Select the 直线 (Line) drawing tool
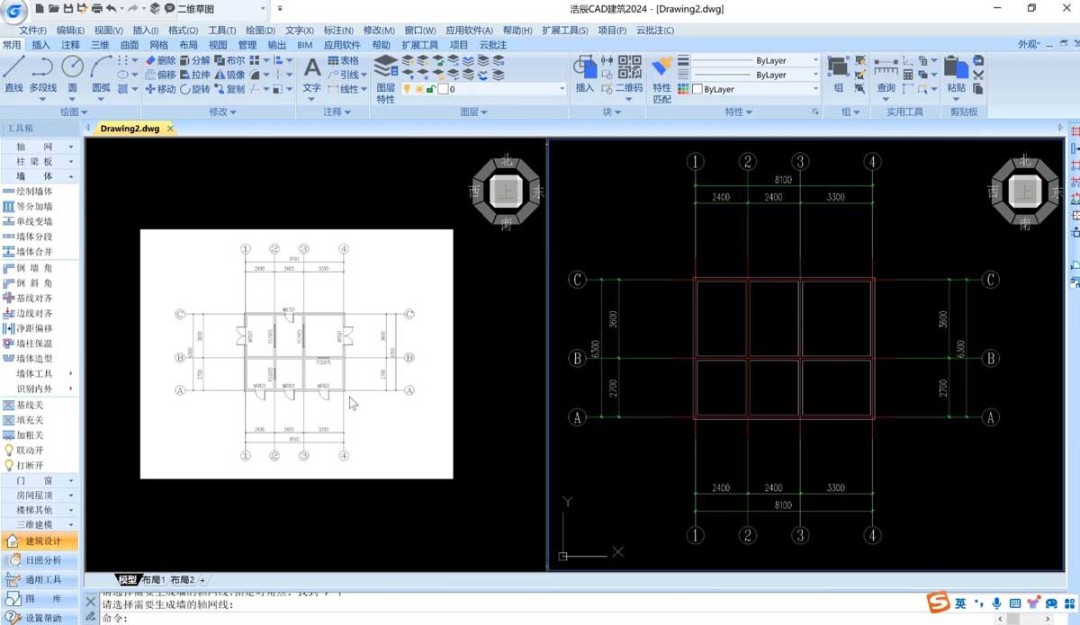This screenshot has width=1080, height=625. pyautogui.click(x=14, y=73)
